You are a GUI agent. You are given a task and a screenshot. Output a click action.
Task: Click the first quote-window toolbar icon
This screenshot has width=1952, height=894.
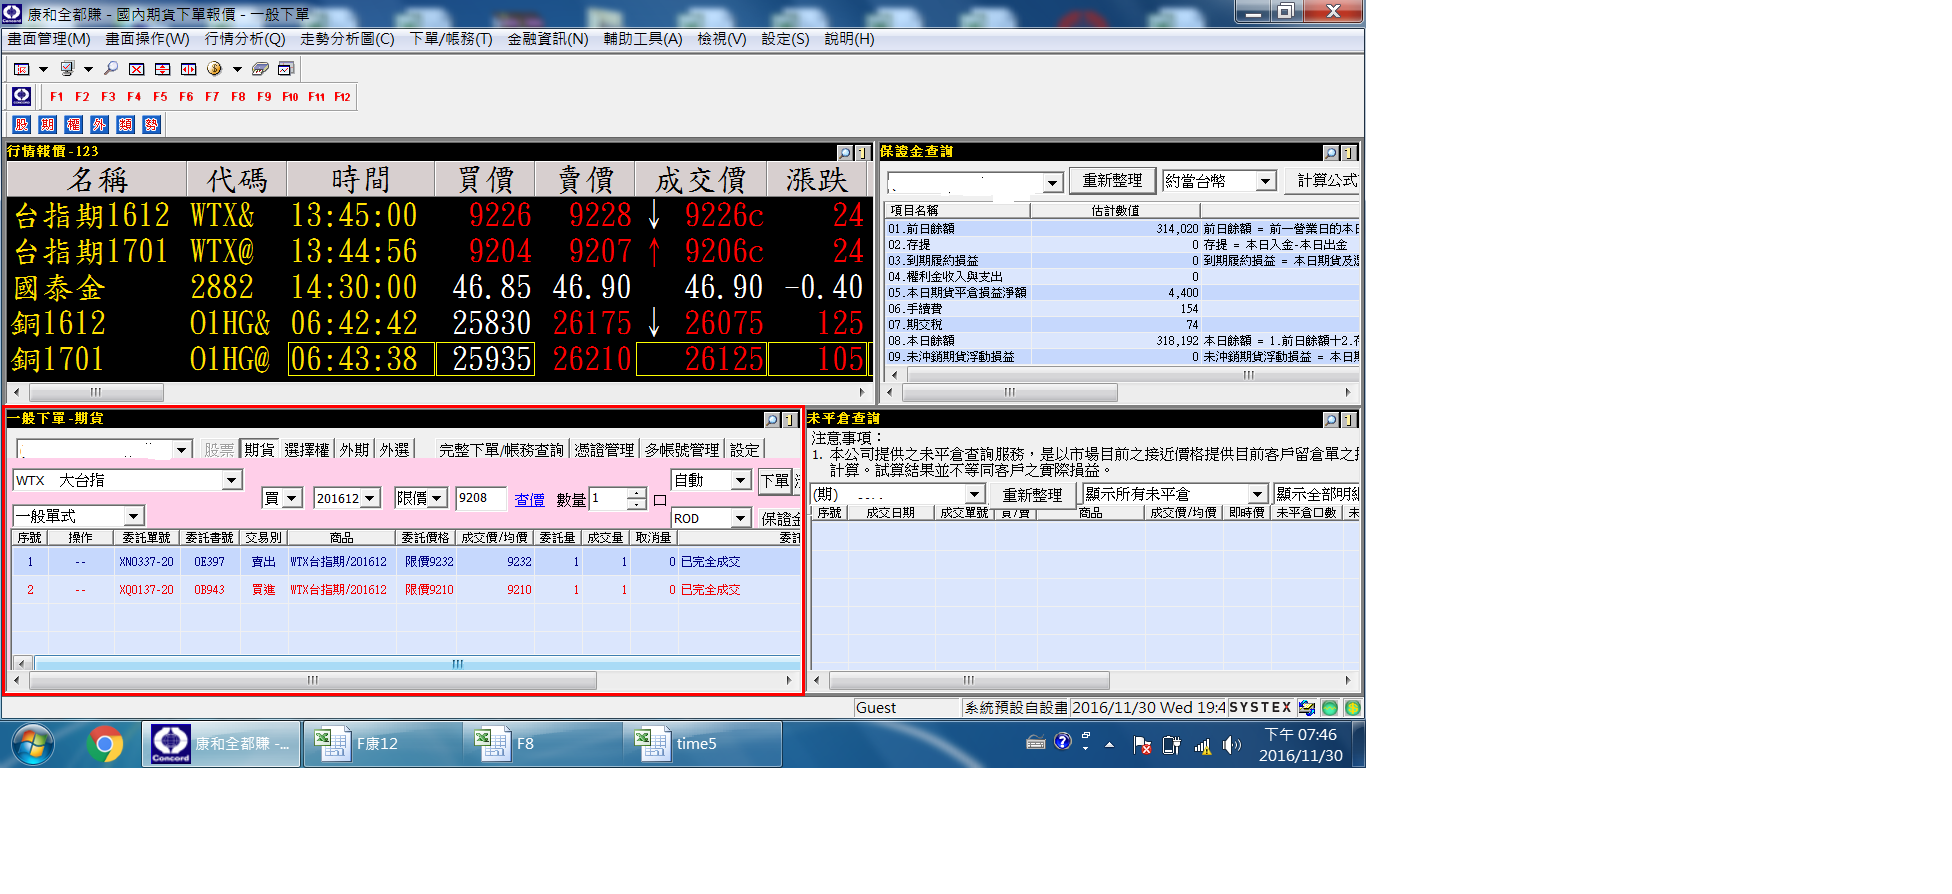[x=21, y=69]
